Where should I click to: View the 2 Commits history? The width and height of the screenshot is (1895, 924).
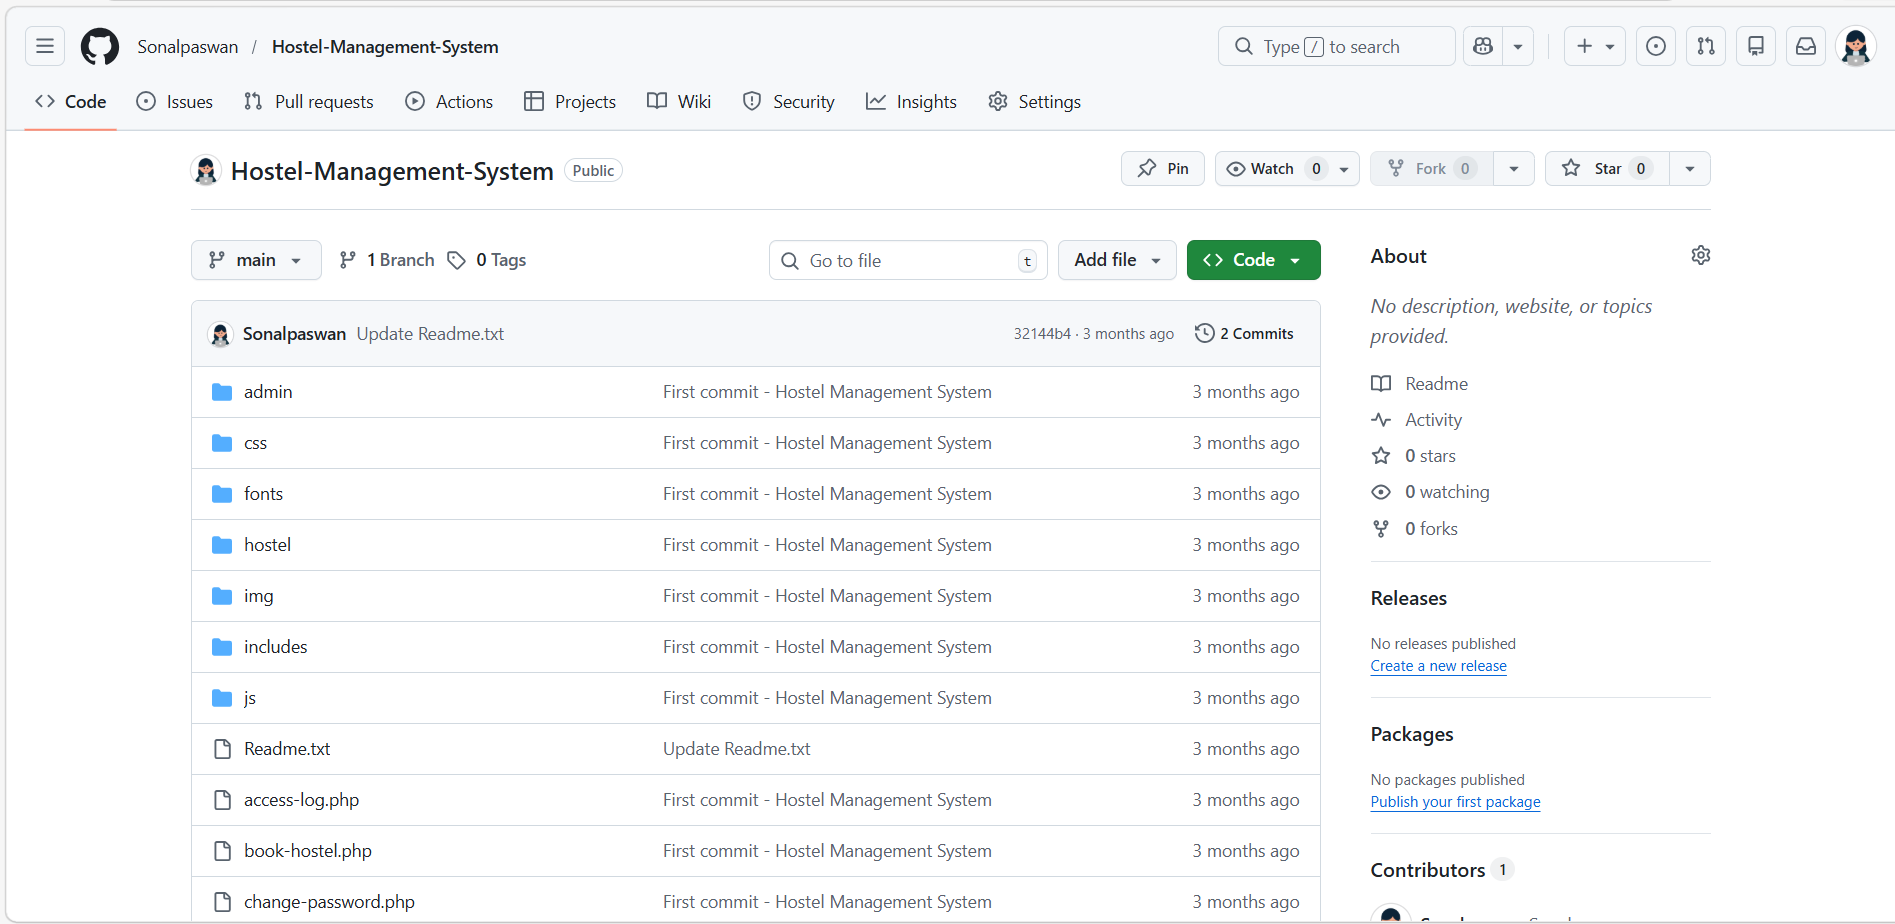1244,334
